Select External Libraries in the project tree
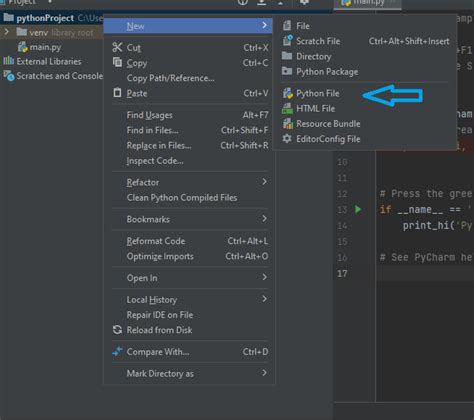 49,61
